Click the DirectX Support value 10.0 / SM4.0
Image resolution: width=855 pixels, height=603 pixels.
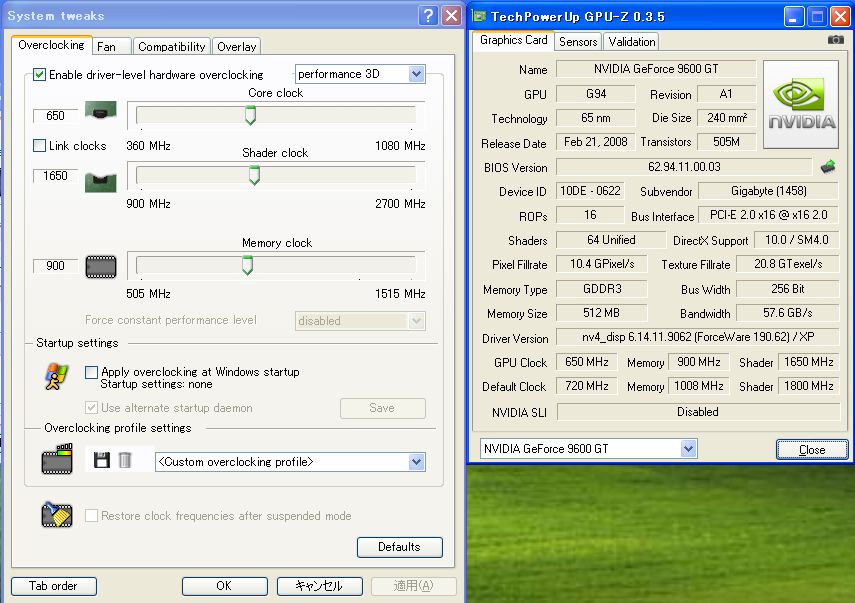click(x=797, y=240)
